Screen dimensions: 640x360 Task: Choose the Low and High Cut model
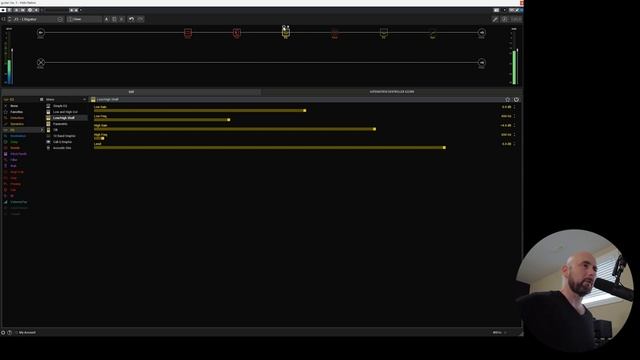click(x=65, y=112)
